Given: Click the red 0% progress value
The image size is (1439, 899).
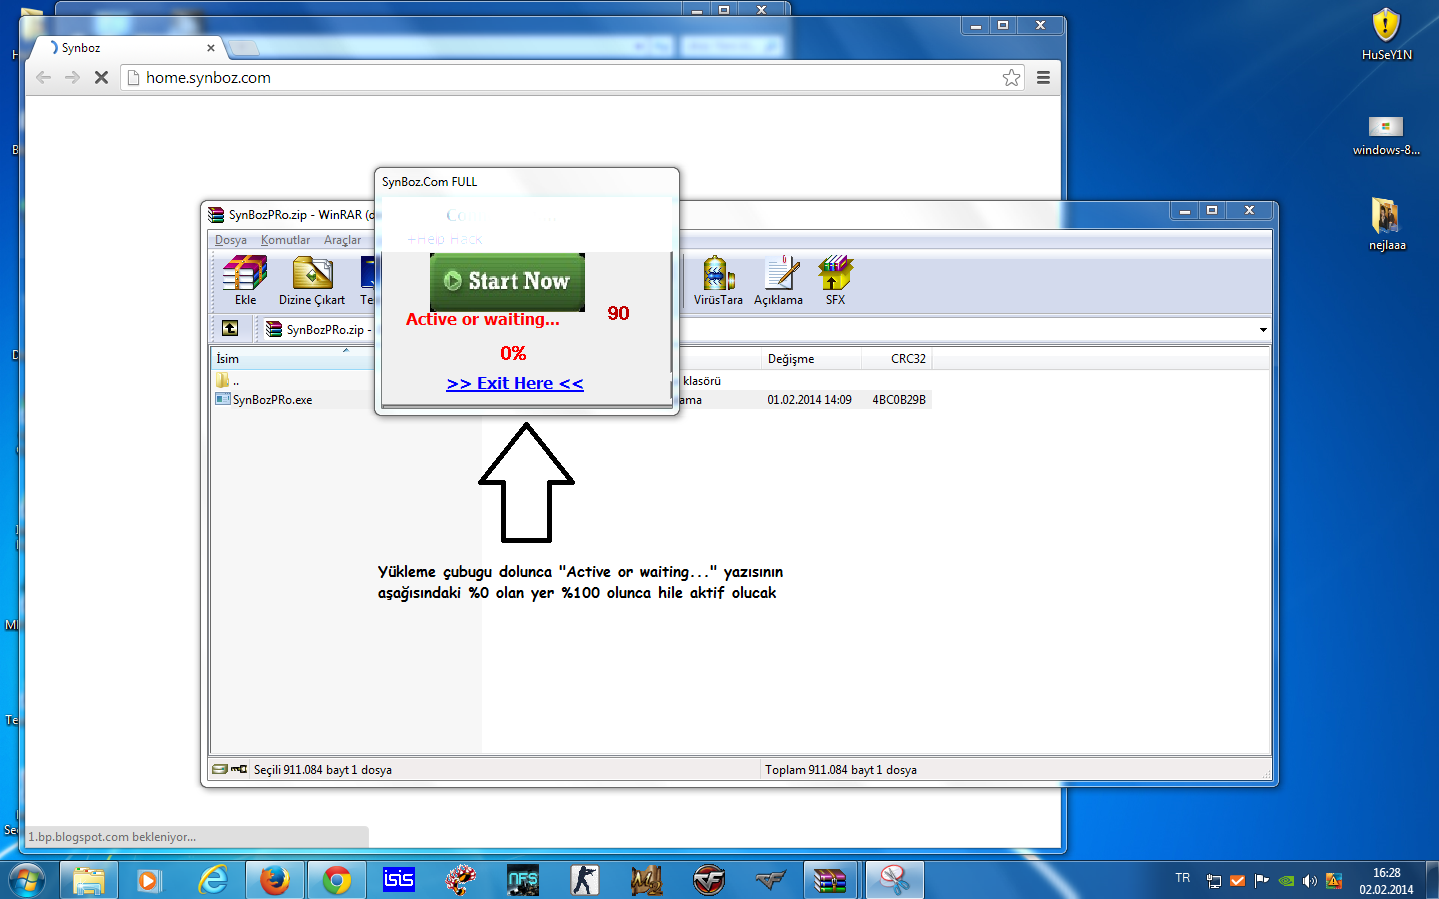Looking at the screenshot, I should tap(513, 353).
